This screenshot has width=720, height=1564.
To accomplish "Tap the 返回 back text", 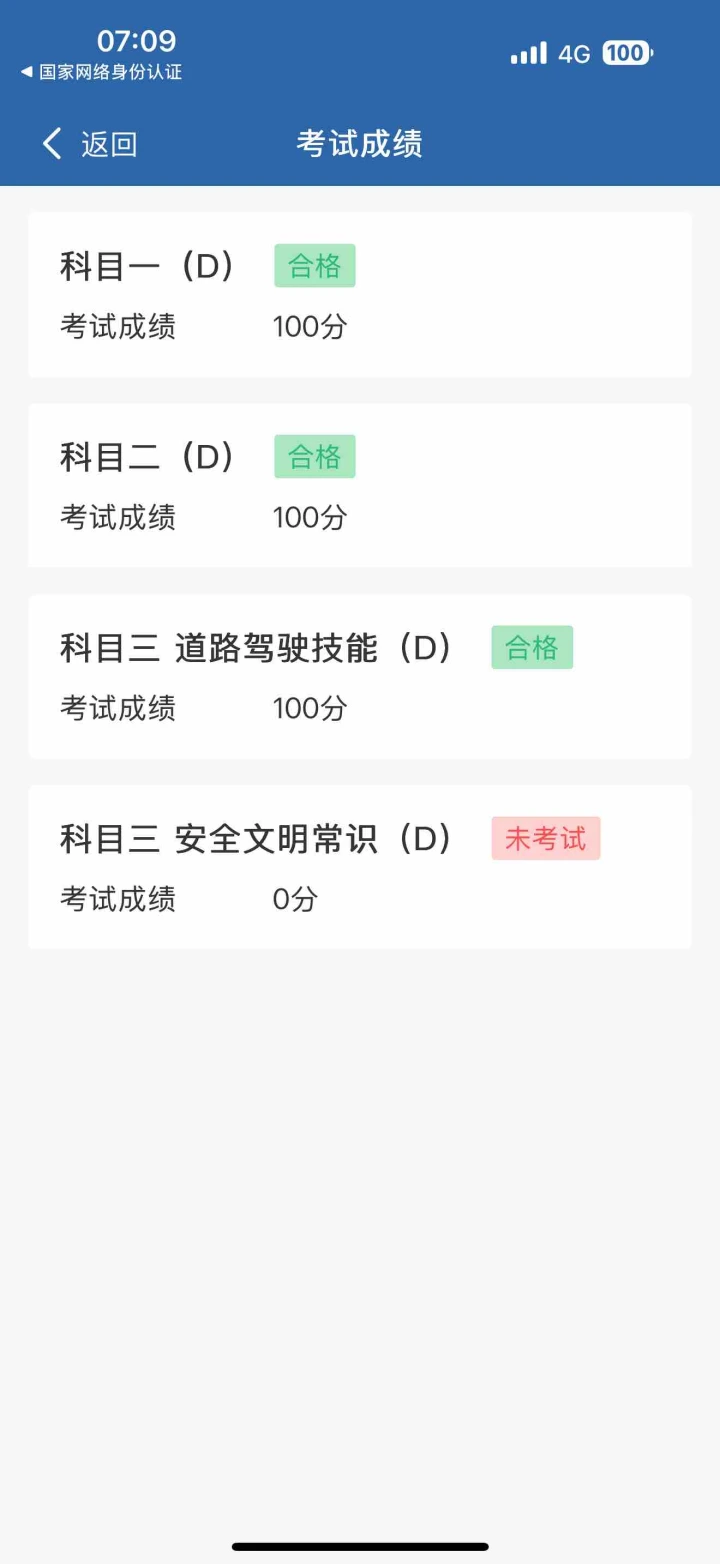I will [x=109, y=145].
